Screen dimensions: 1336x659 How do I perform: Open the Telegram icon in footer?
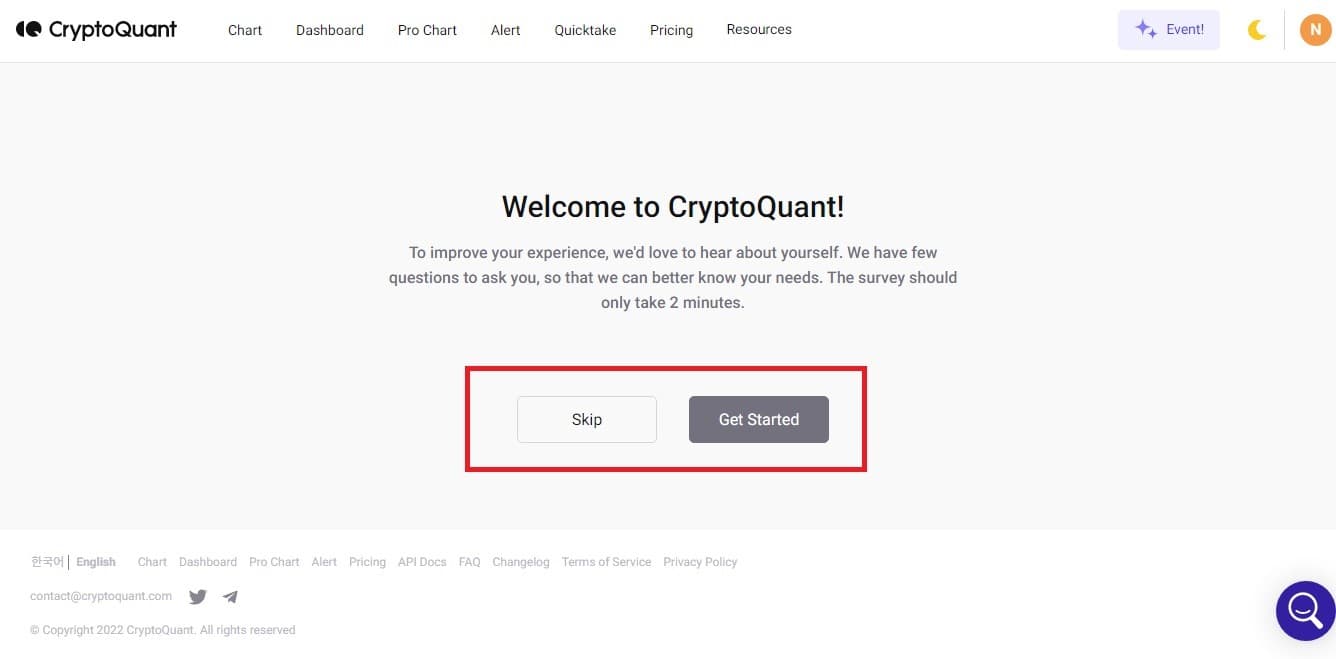[230, 597]
